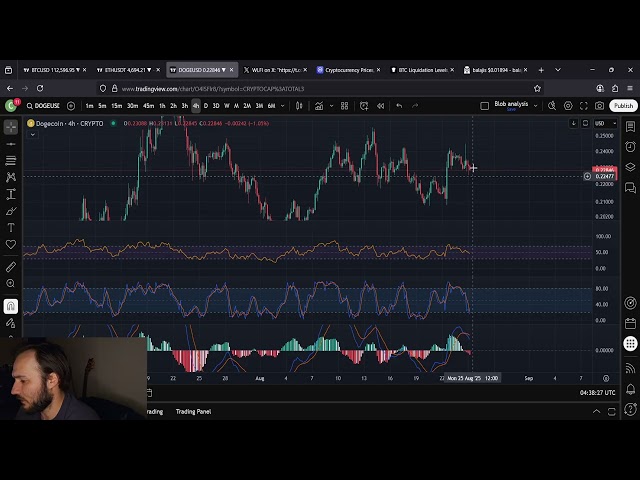Open the watchlist panel icon

pyautogui.click(x=630, y=127)
